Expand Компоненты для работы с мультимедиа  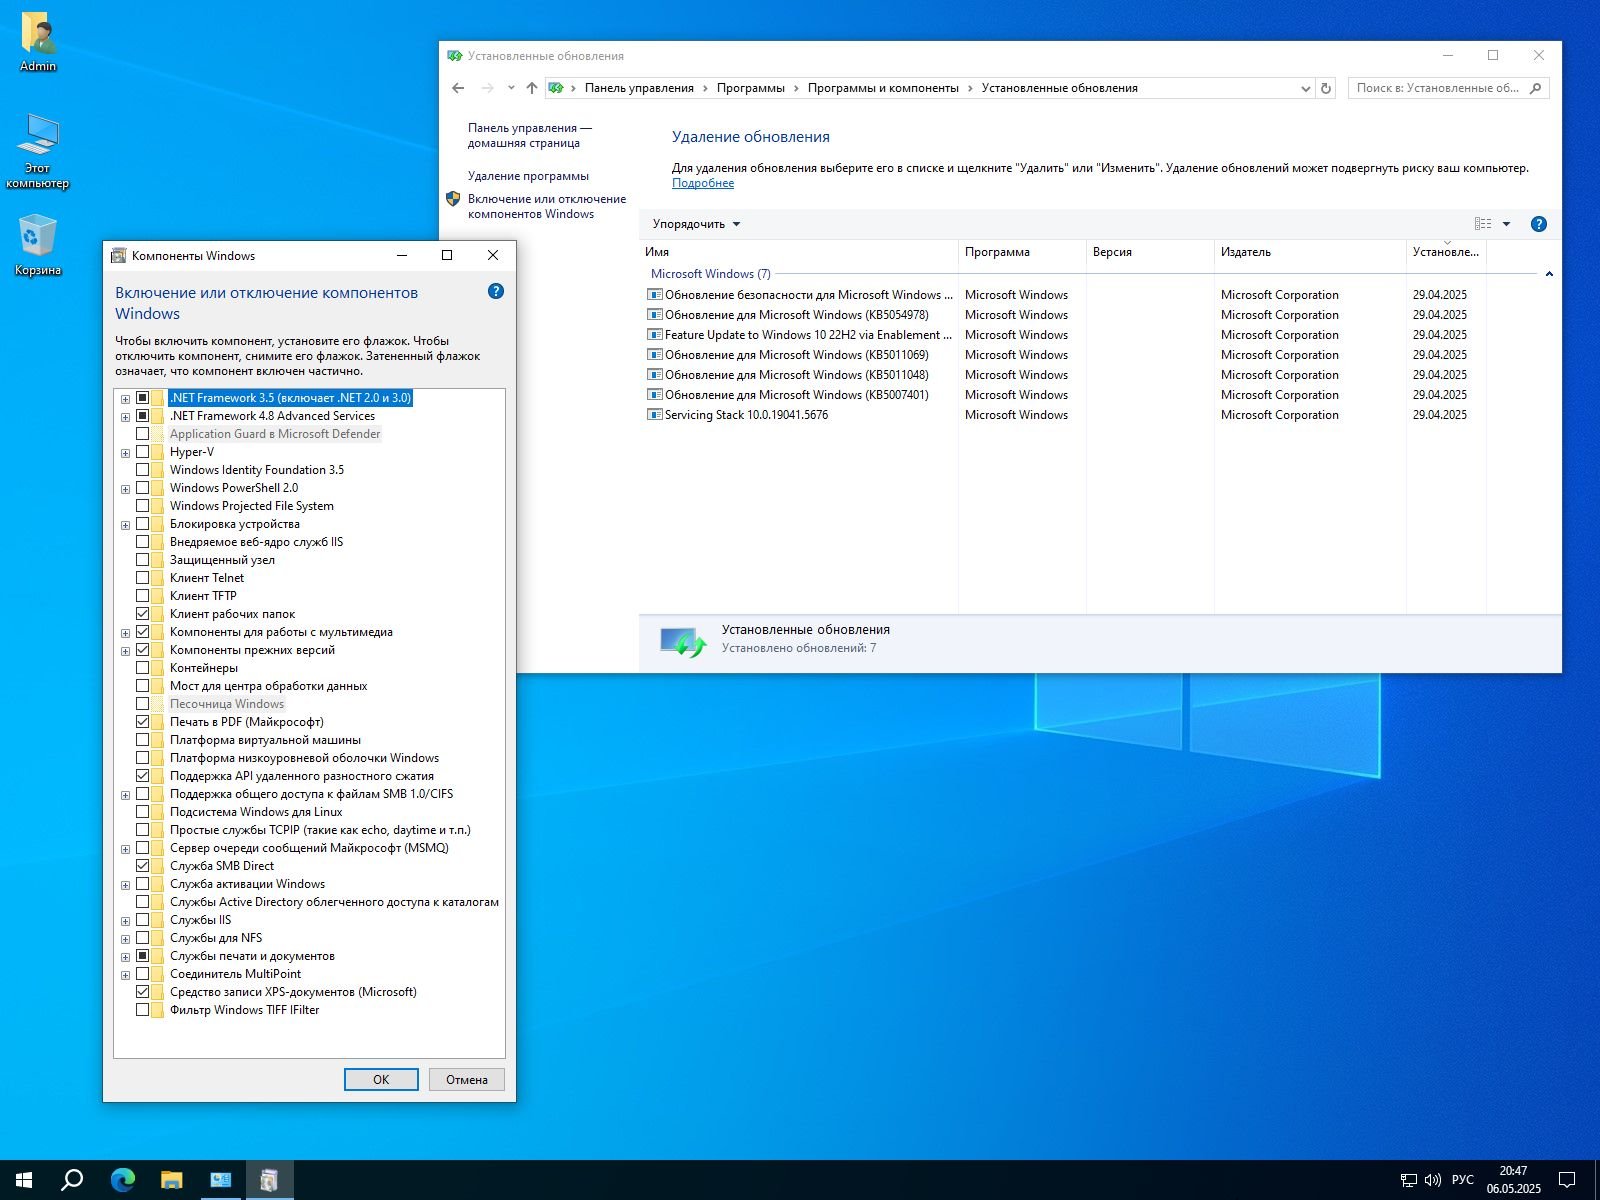(x=125, y=633)
